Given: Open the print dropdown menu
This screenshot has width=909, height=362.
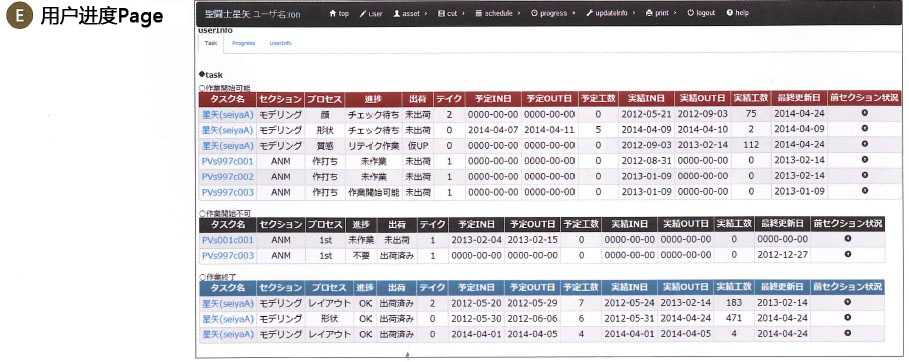Looking at the screenshot, I should (661, 13).
